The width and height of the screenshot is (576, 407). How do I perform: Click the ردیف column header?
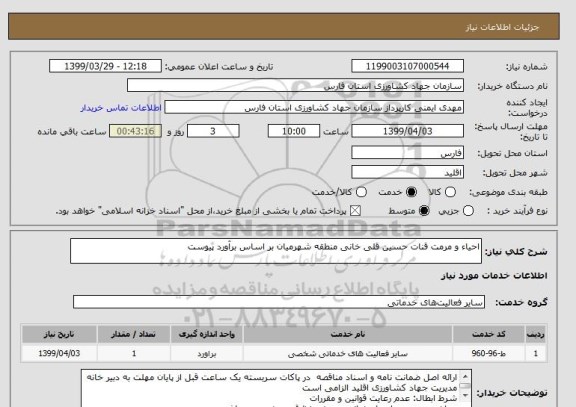[x=536, y=334]
